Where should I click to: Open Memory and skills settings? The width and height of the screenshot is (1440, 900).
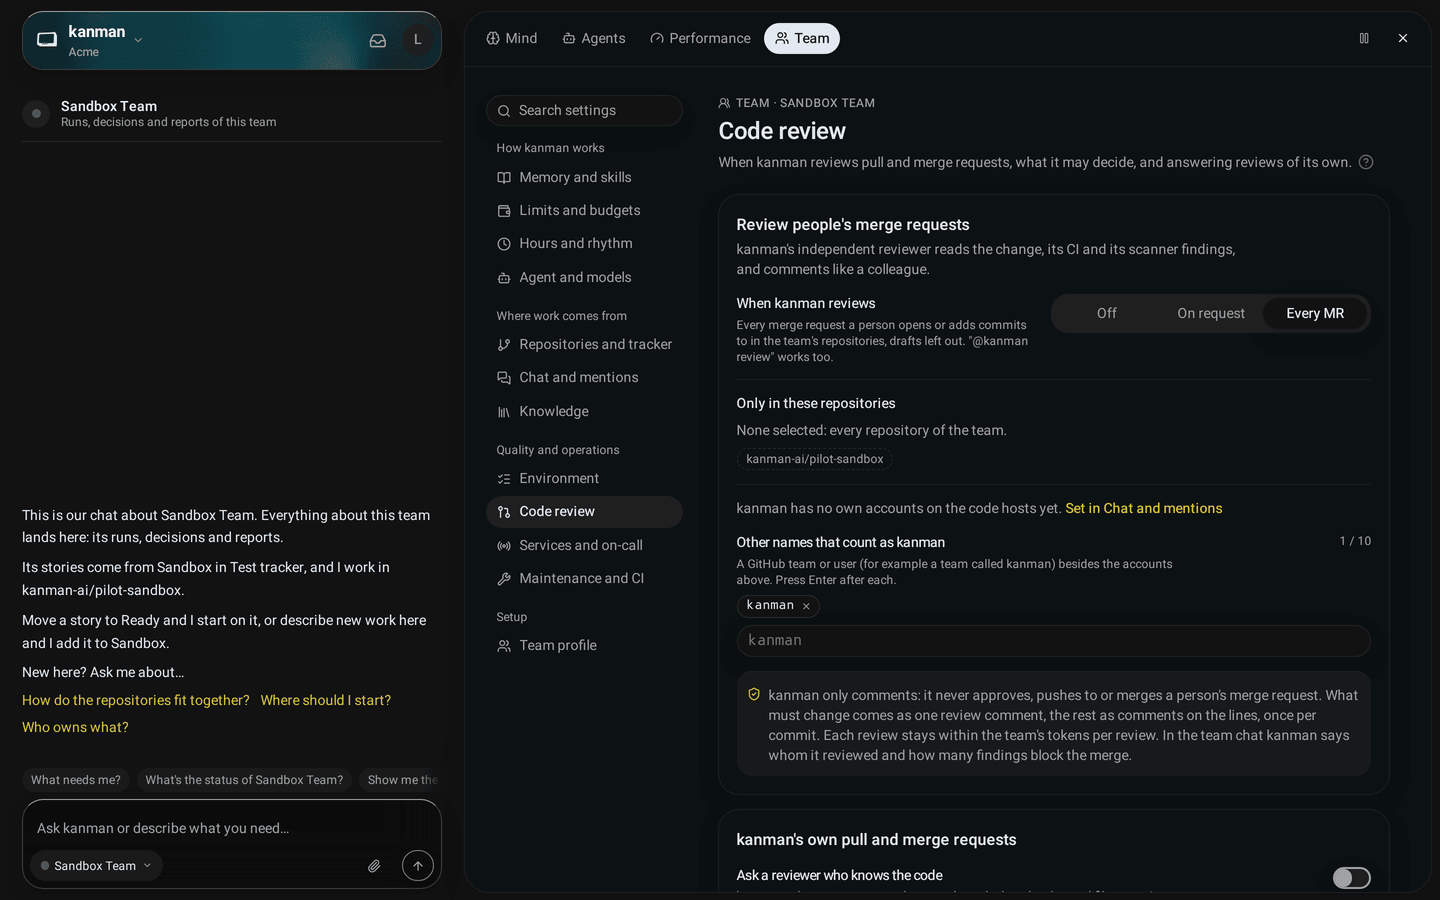584,177
